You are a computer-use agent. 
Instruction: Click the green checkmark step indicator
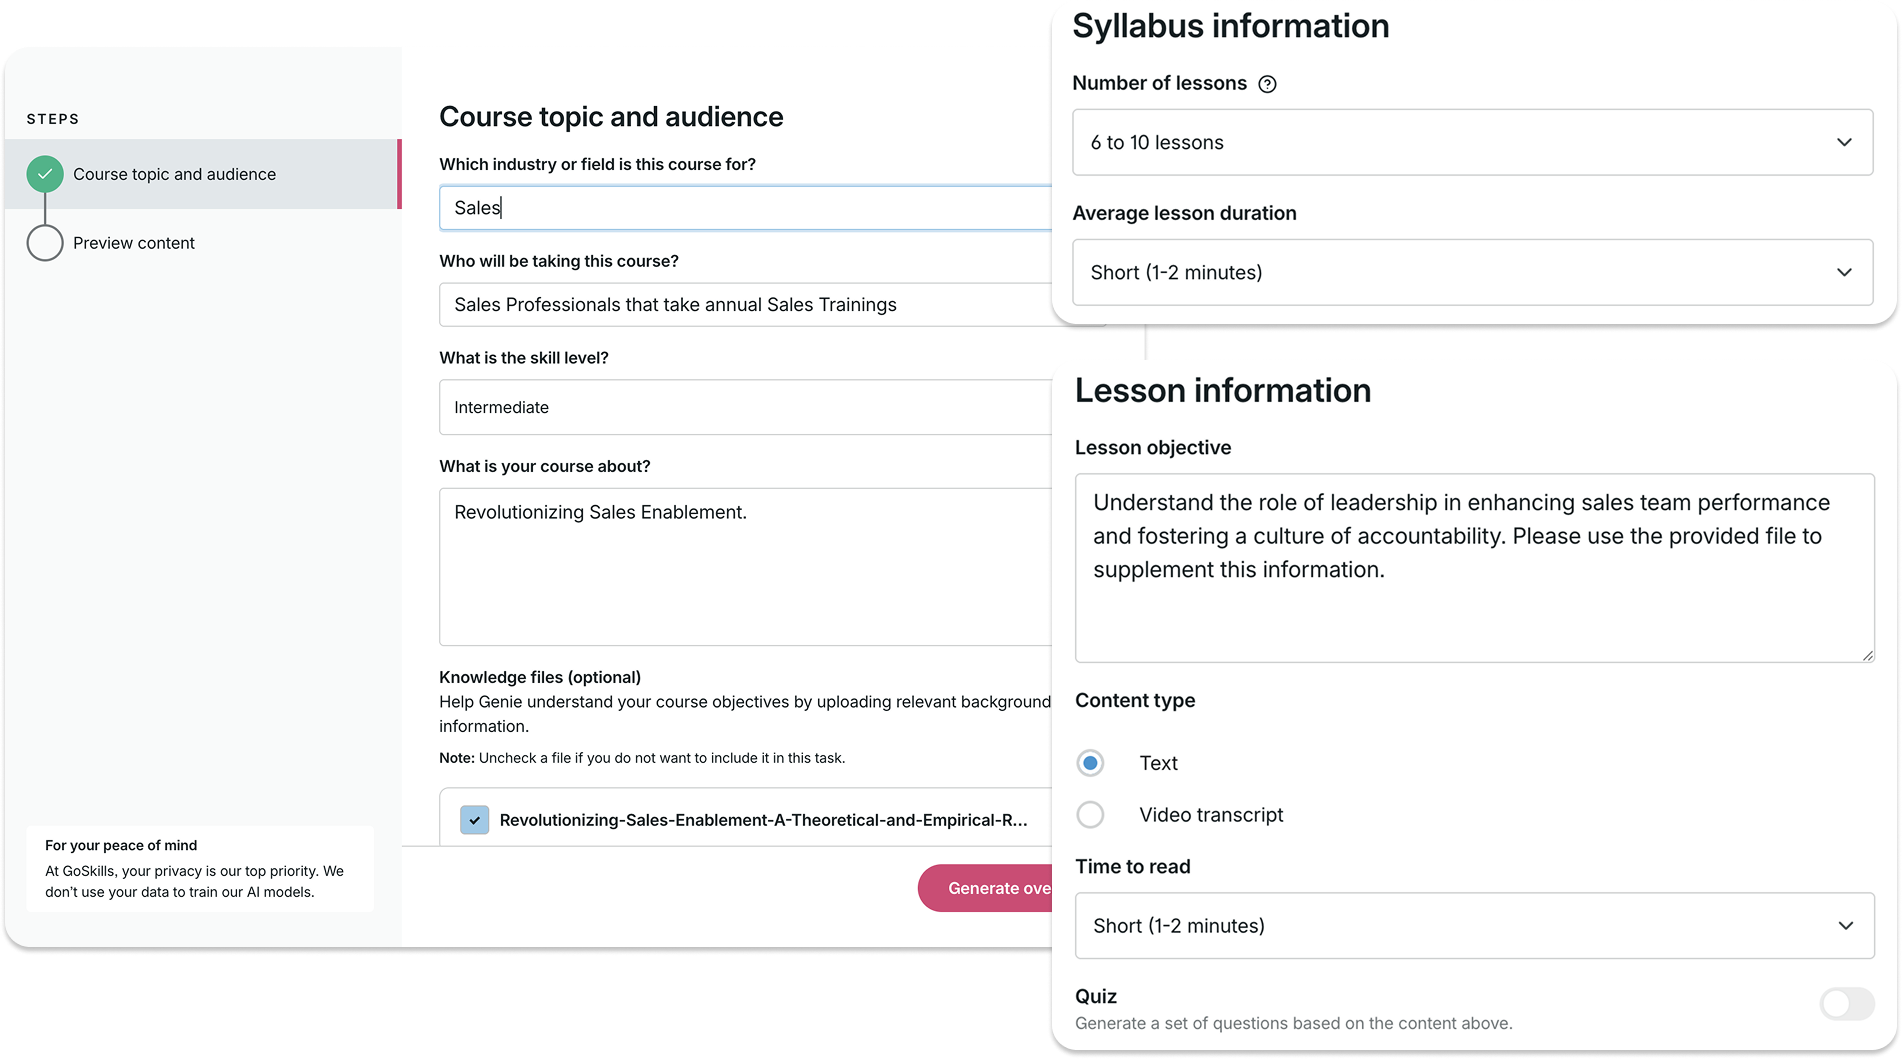click(x=44, y=173)
